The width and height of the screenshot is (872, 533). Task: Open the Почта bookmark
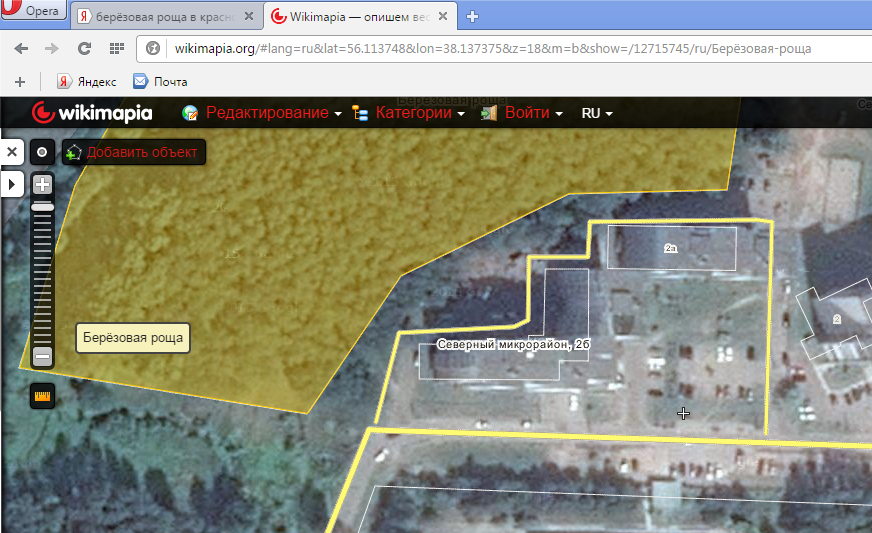[x=160, y=82]
